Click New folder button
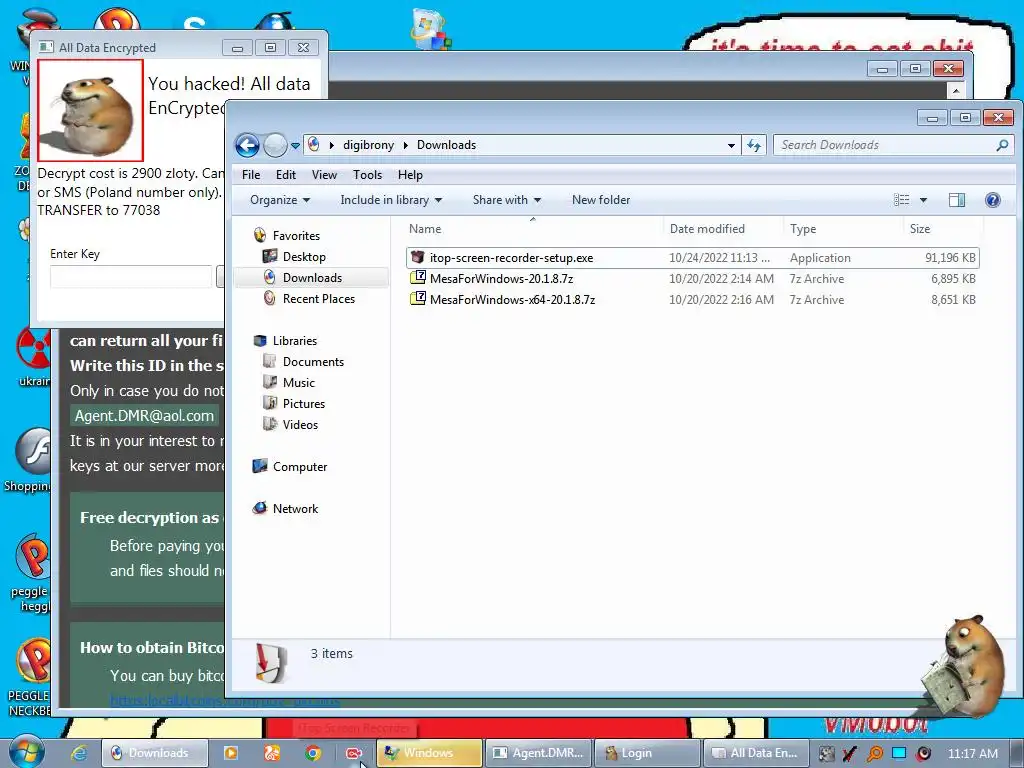1024x768 pixels. 601,200
